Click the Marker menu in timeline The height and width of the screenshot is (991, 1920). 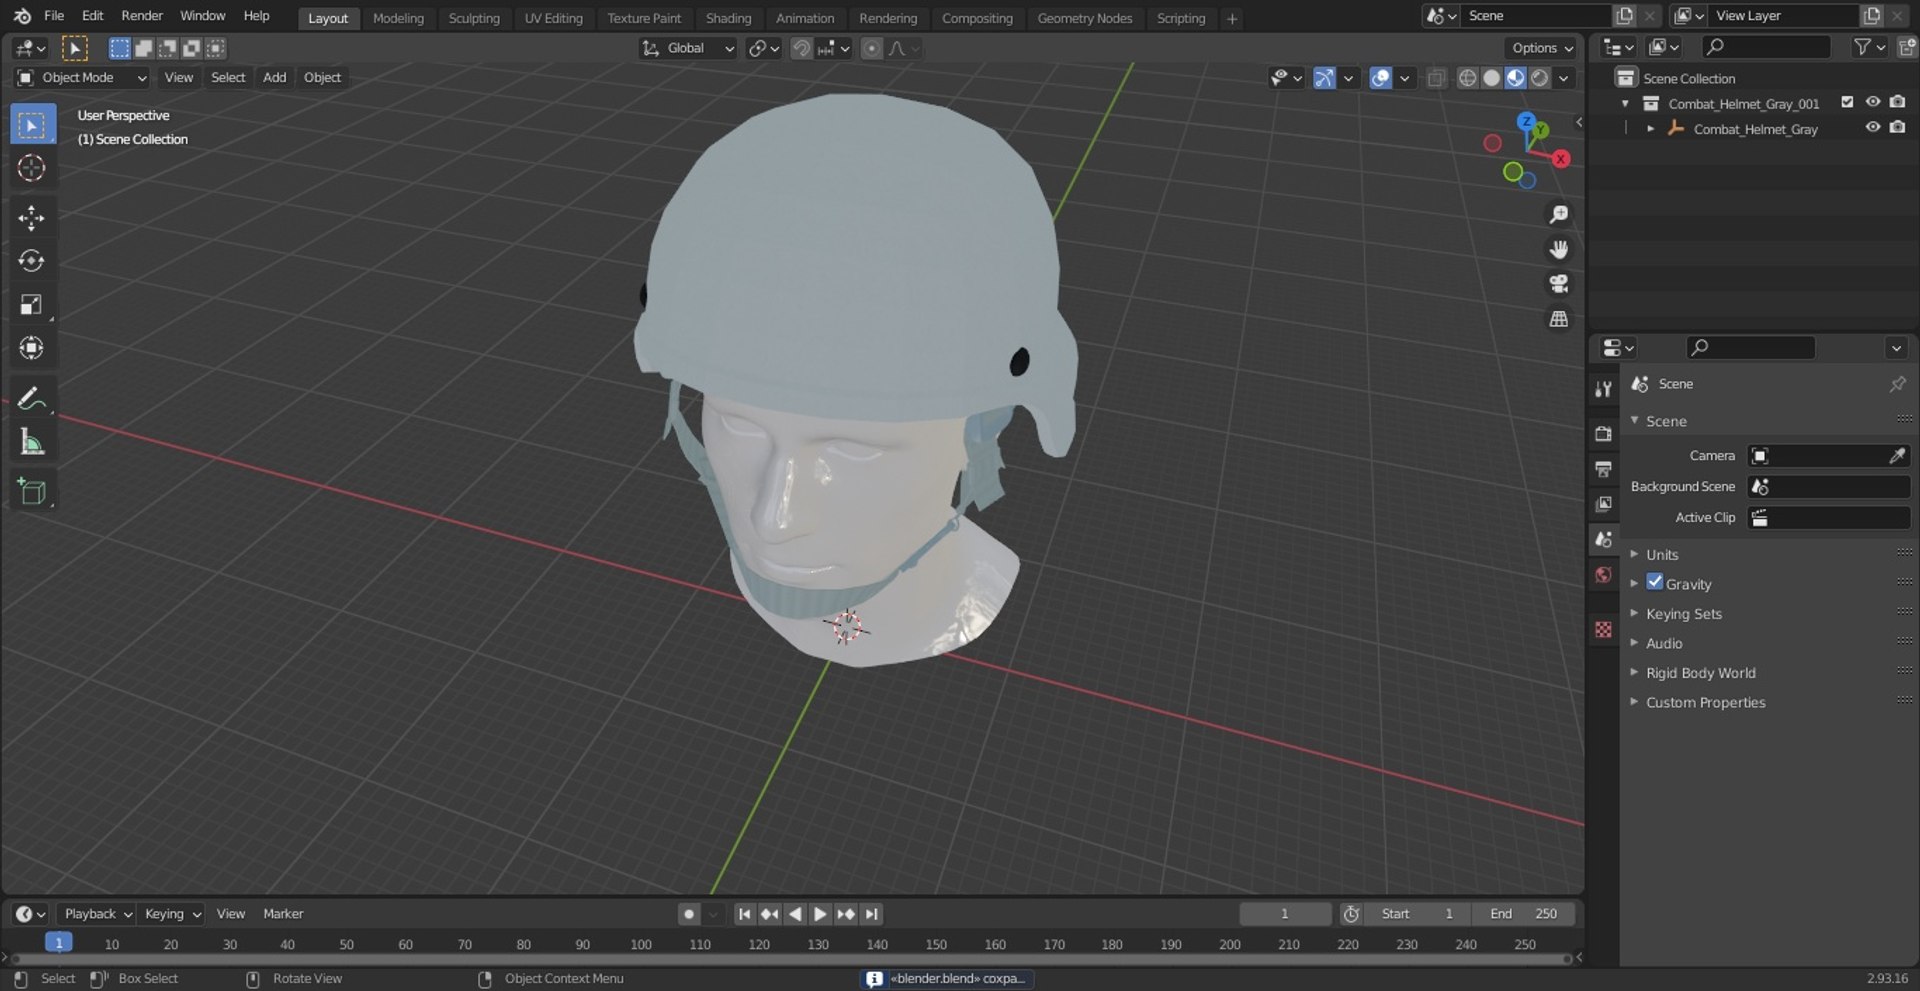point(283,914)
